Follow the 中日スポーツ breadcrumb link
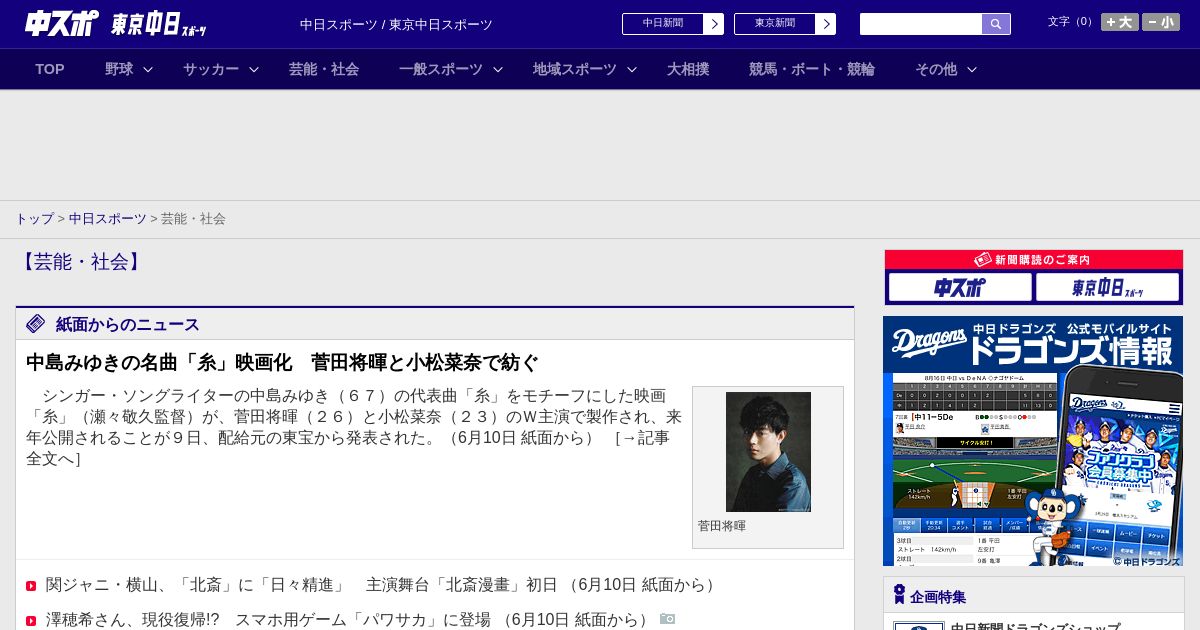This screenshot has width=1200, height=630. pos(108,219)
